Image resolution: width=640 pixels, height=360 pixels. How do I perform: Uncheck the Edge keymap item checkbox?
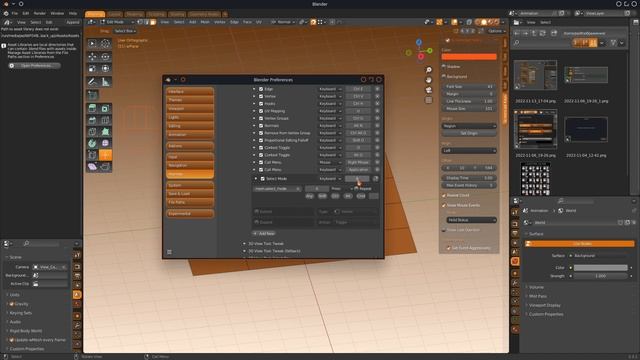(261, 89)
